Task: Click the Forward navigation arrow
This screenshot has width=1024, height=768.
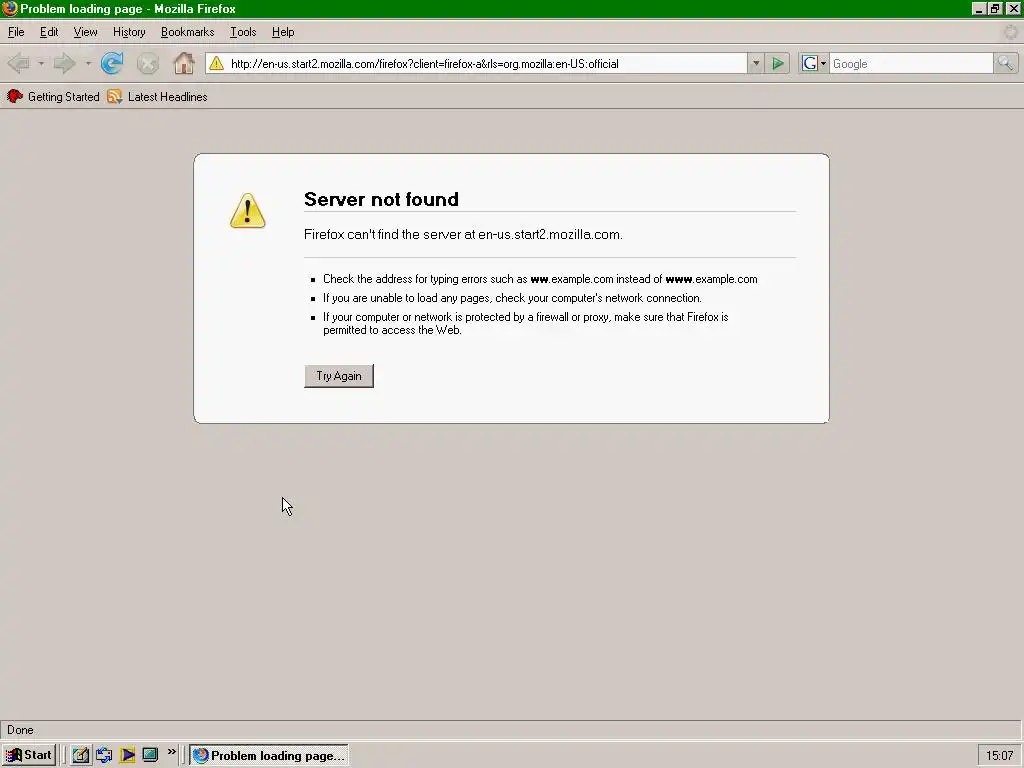Action: click(64, 63)
